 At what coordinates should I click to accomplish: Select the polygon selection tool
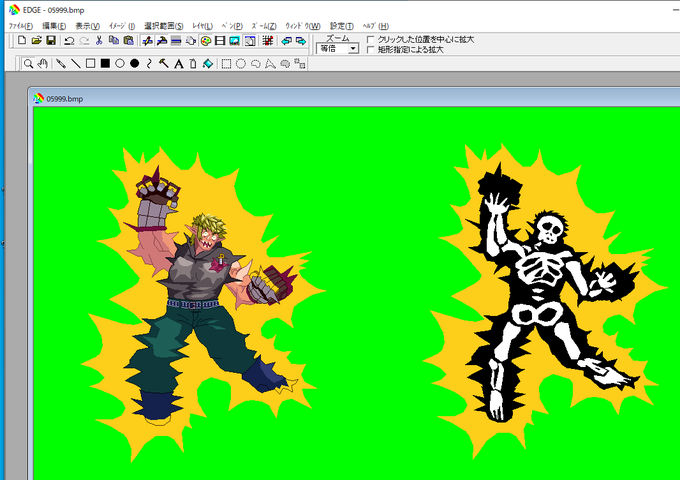270,64
